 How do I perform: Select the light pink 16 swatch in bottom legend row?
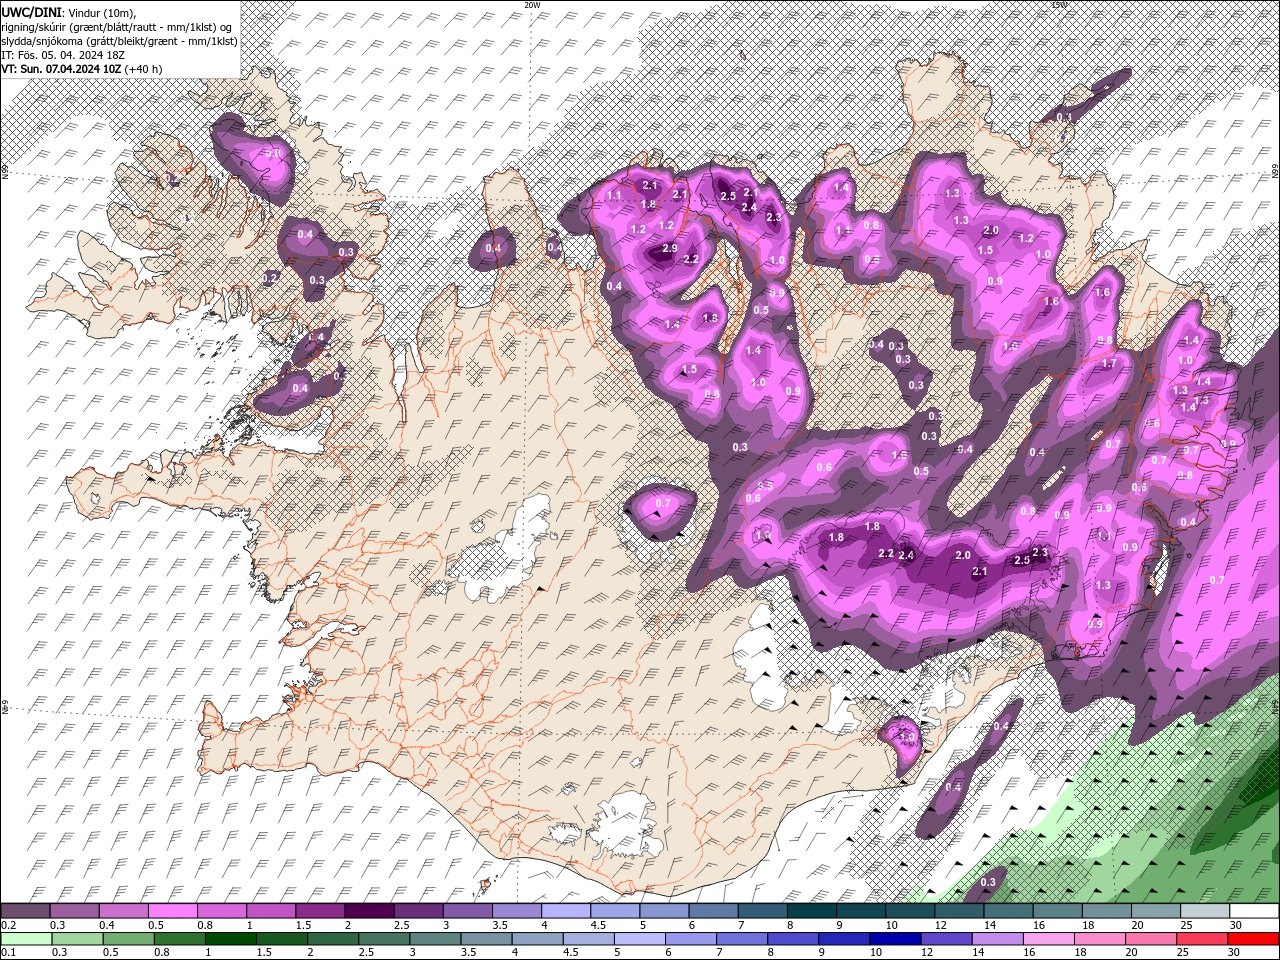pos(1049,939)
